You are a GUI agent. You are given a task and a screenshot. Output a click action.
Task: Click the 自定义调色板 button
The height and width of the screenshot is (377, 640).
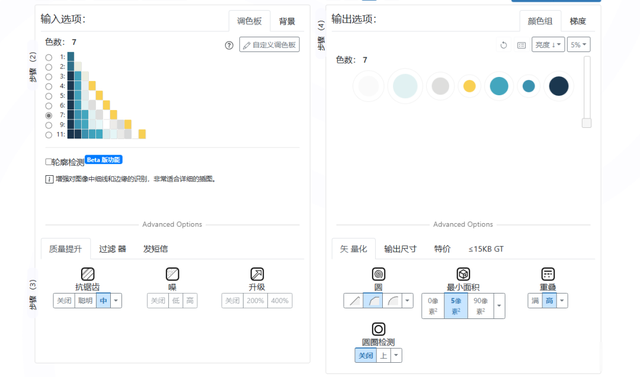269,44
